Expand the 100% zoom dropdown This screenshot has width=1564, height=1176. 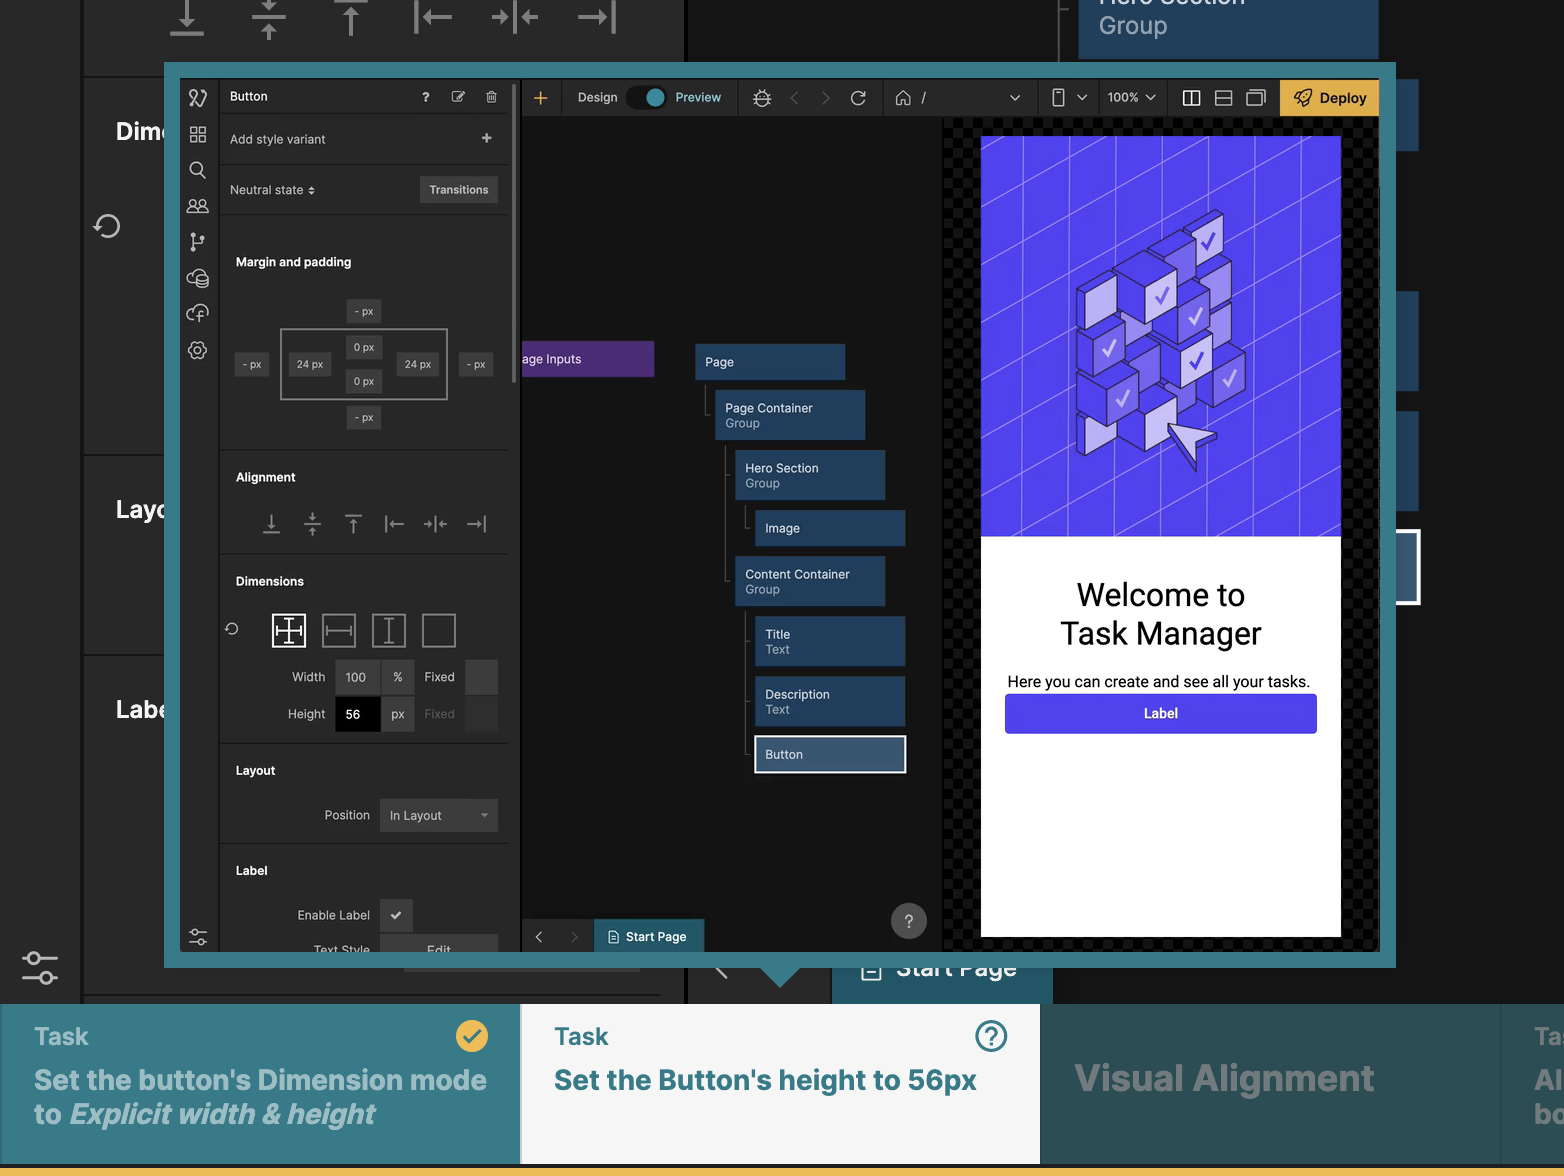point(1131,98)
